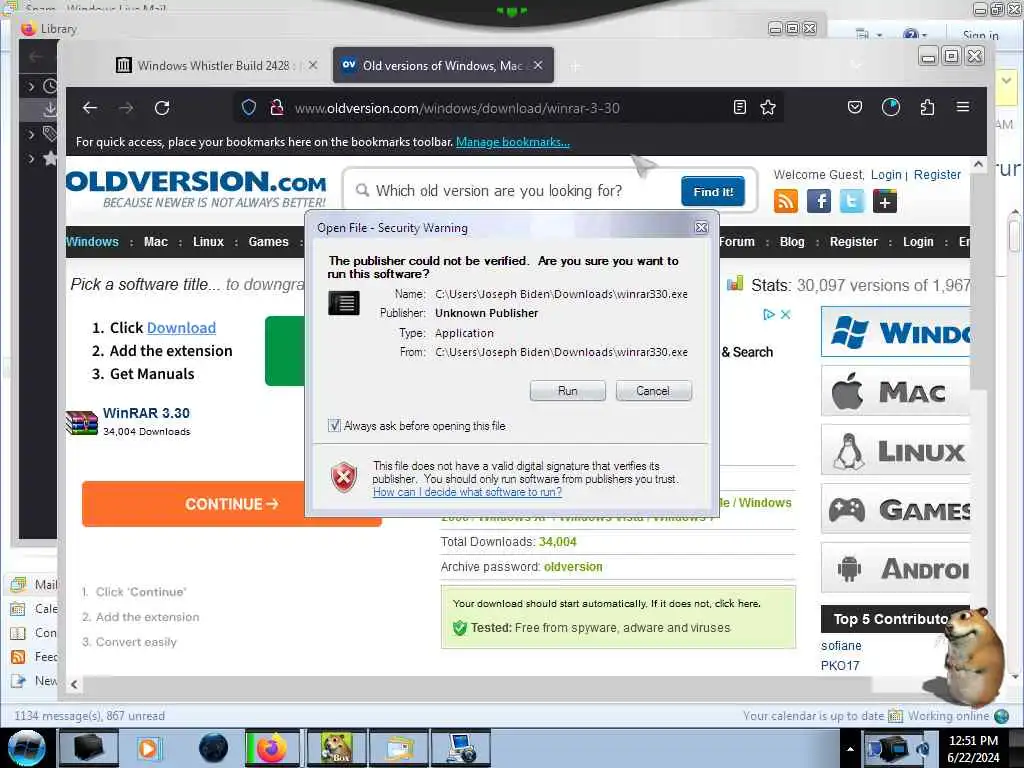
Task: Open Firefox hamburger application menu
Action: tap(963, 106)
